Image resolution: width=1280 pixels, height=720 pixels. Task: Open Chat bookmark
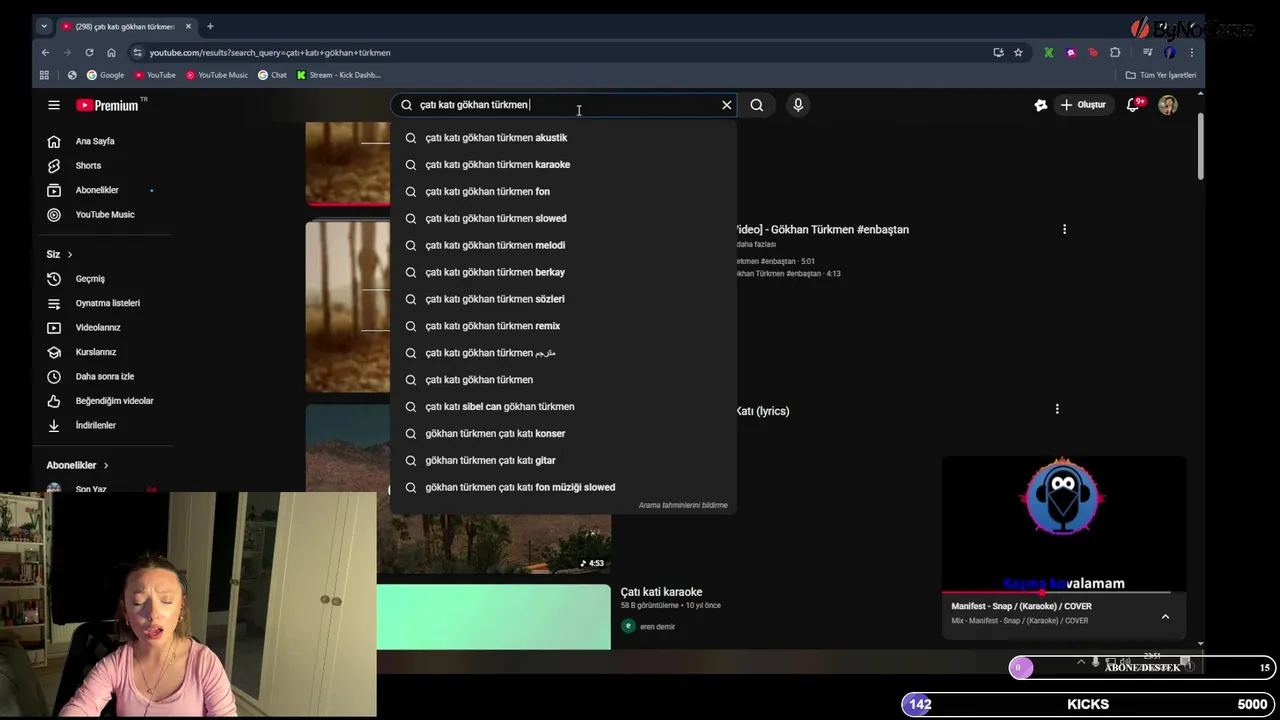(x=272, y=75)
